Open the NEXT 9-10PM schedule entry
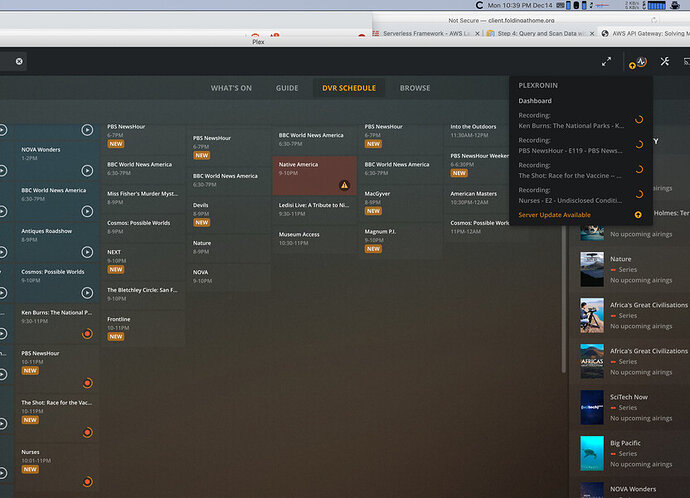This screenshot has width=690, height=498. click(143, 261)
